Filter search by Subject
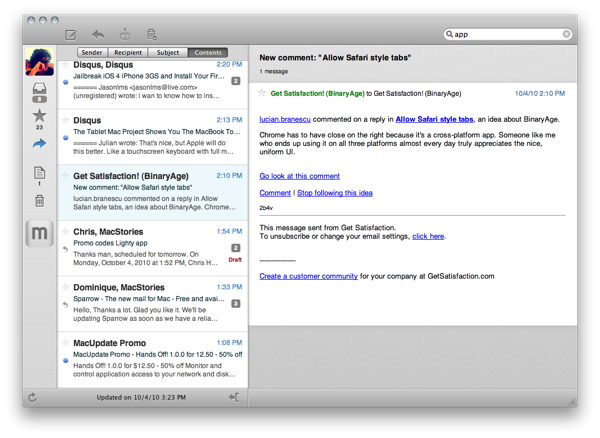The height and width of the screenshot is (438, 600). pos(168,52)
